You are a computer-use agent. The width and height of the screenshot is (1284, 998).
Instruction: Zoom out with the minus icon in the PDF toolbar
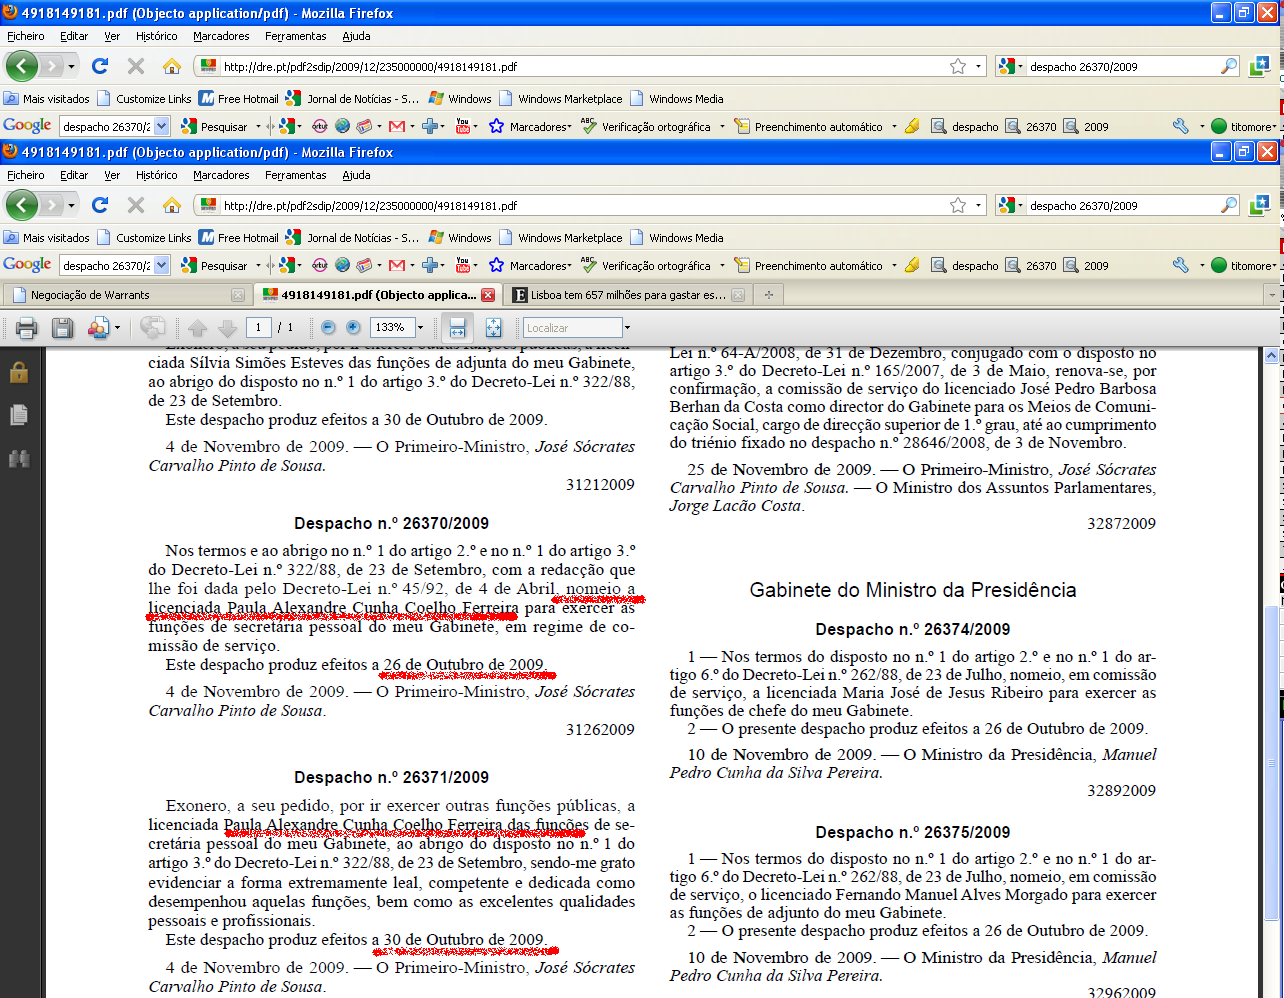coord(328,328)
